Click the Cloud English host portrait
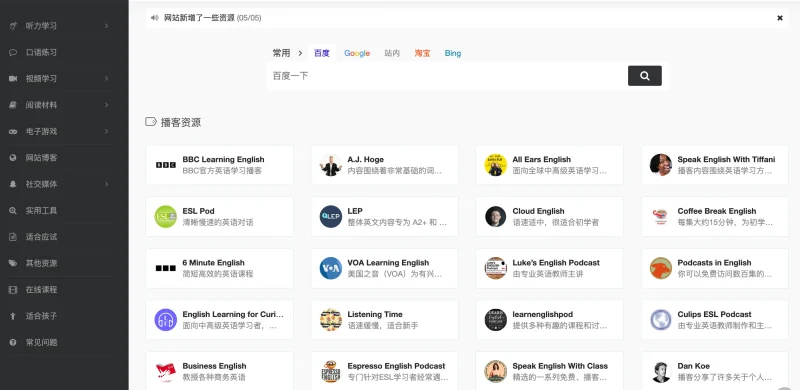Image resolution: width=800 pixels, height=390 pixels. [x=495, y=216]
